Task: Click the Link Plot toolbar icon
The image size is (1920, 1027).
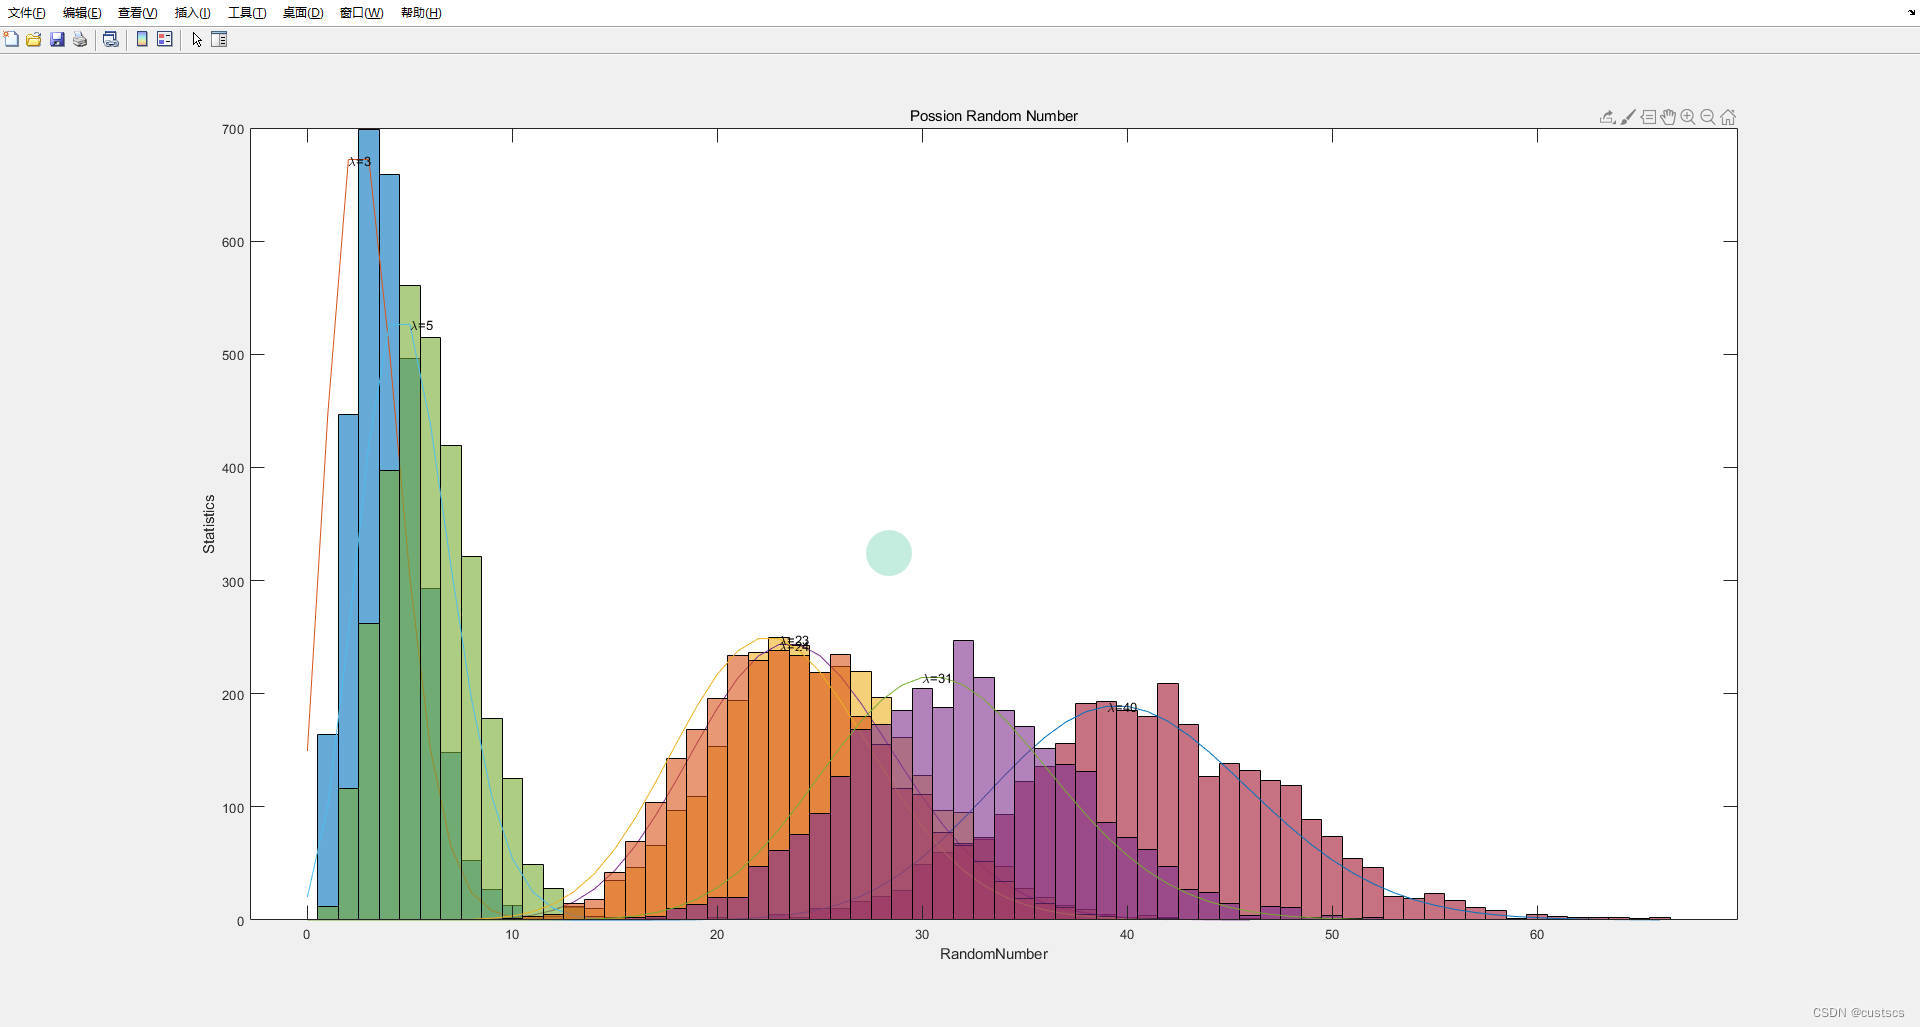Action: coord(111,39)
